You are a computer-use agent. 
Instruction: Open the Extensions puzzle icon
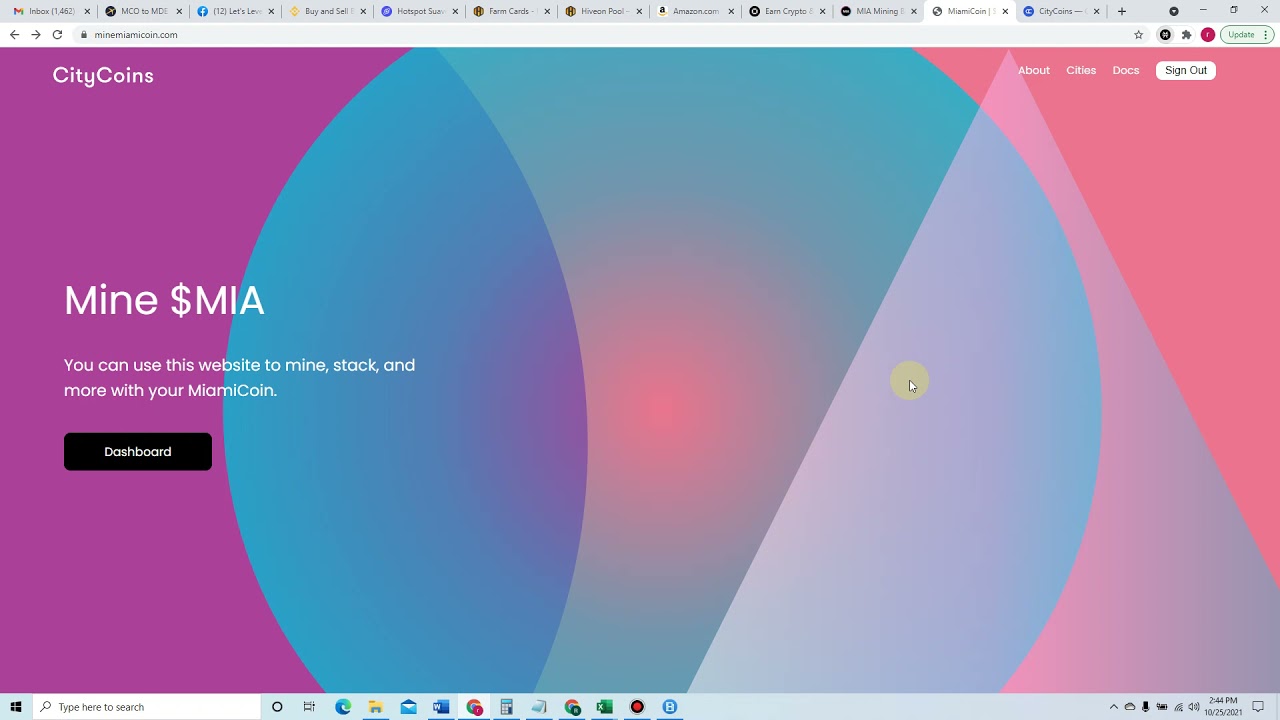tap(1186, 34)
